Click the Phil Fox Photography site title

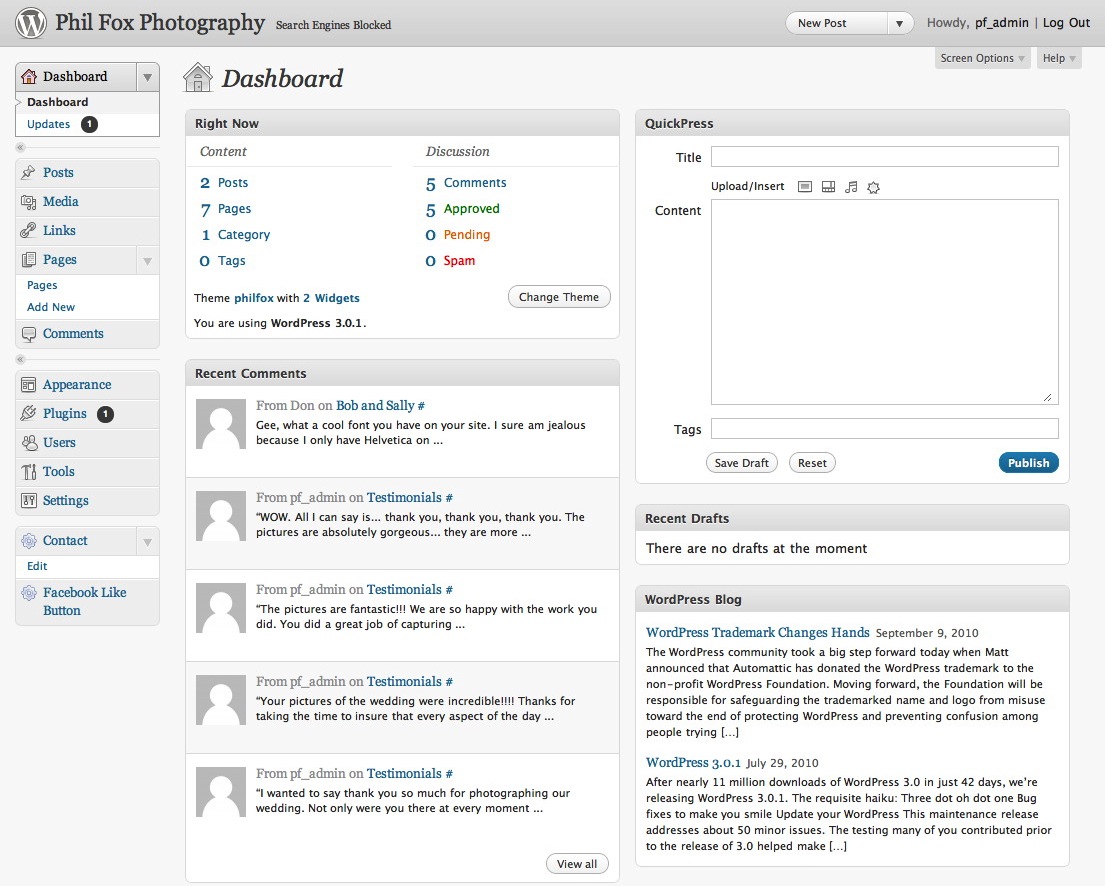tap(160, 23)
